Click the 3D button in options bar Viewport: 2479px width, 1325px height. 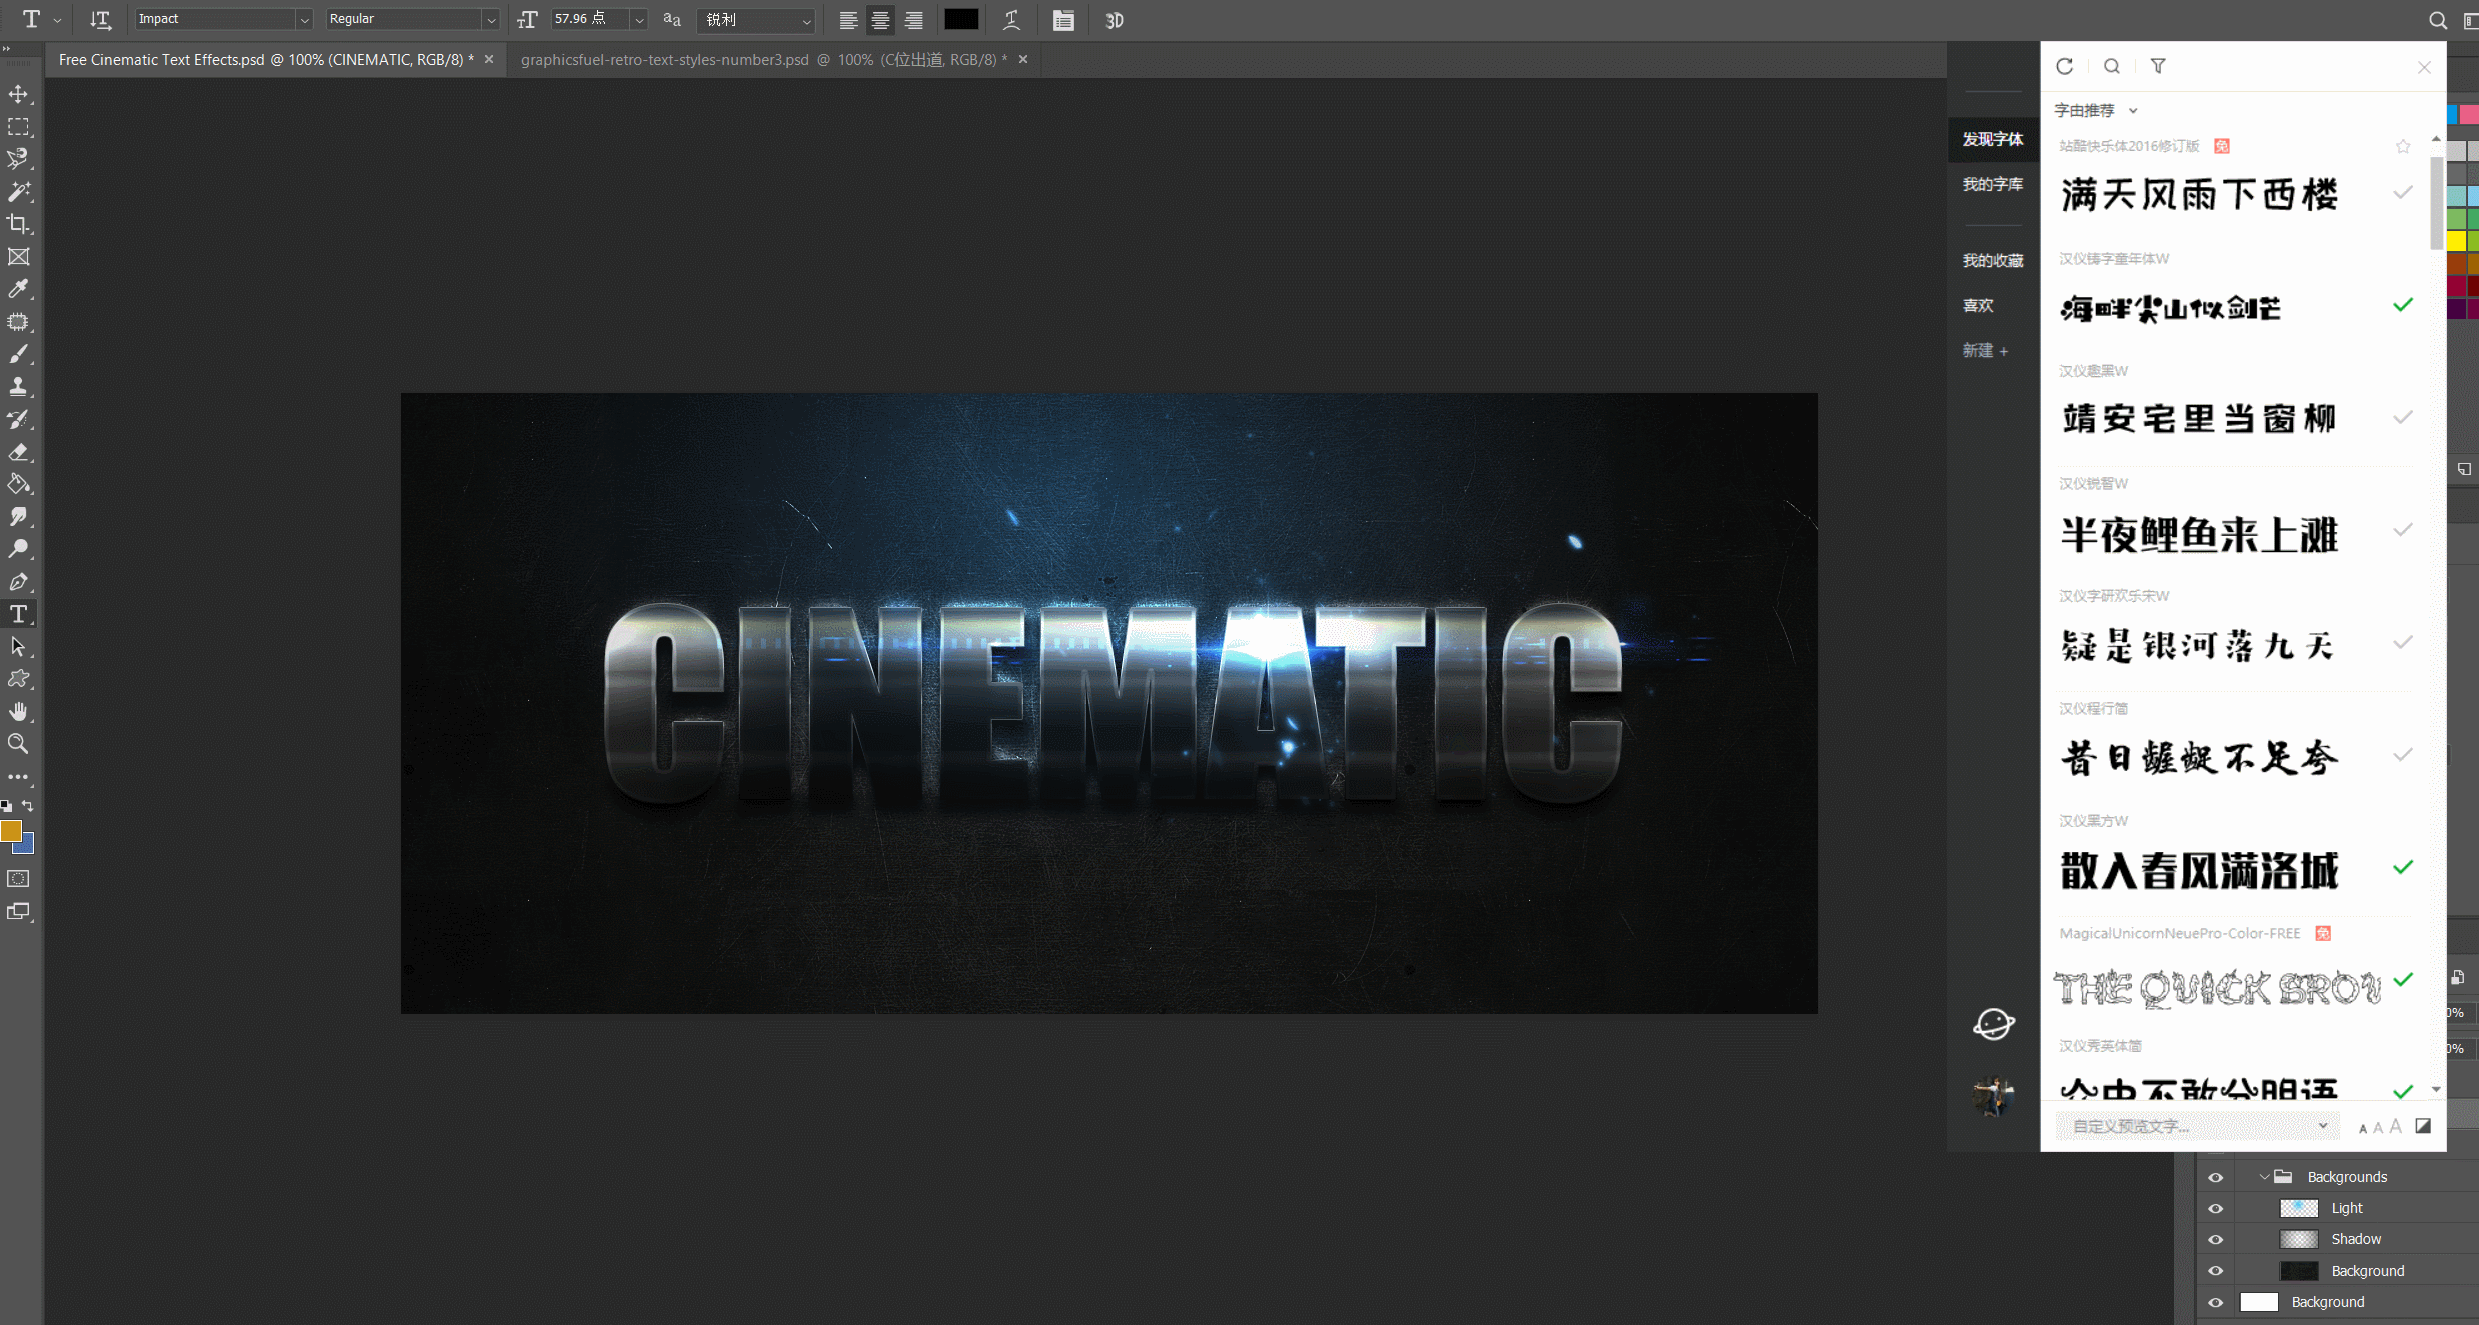point(1114,20)
